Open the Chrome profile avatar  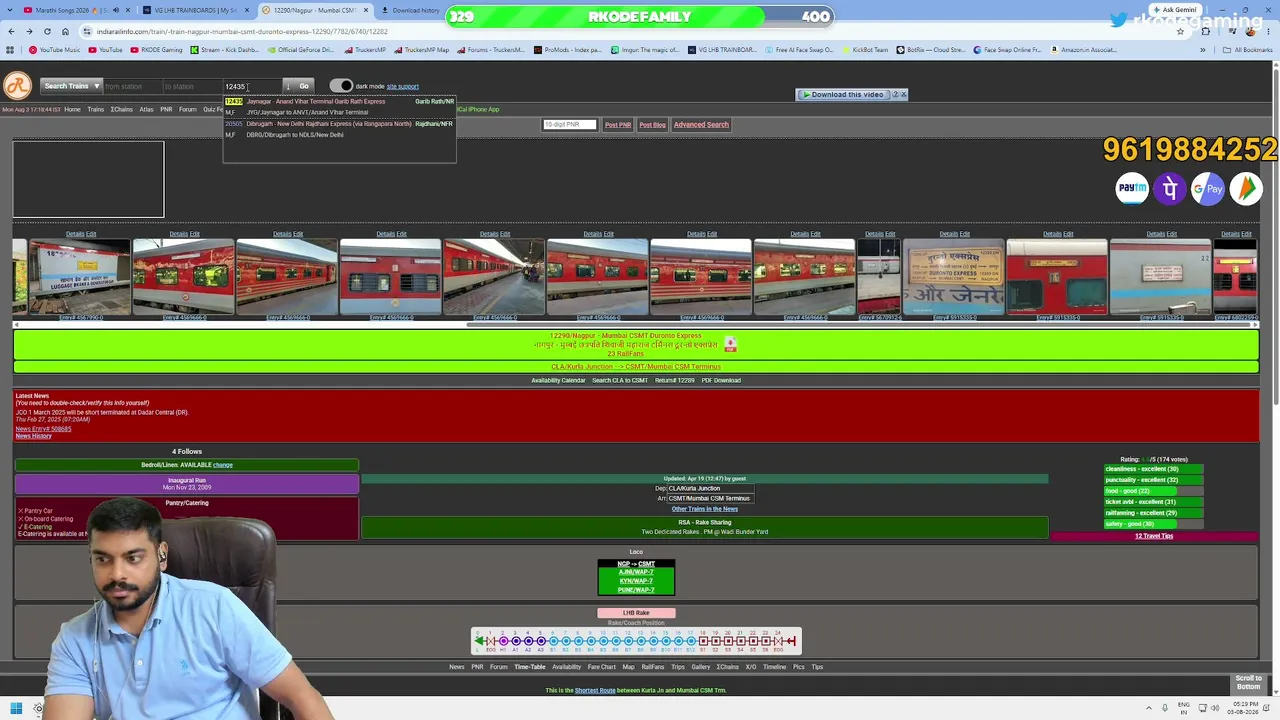1250,31
